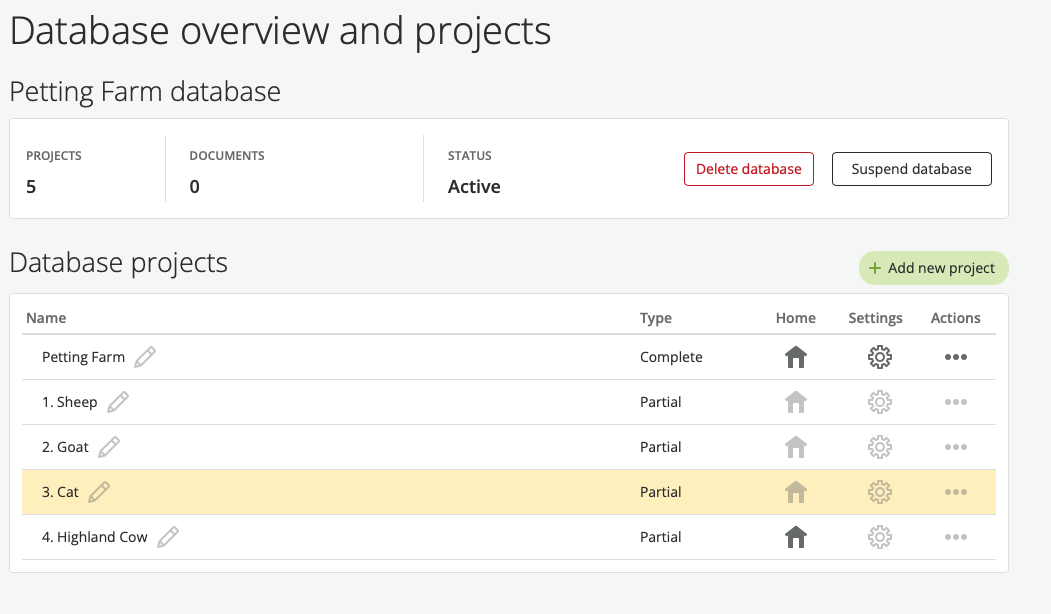Add a new project to the database
This screenshot has height=614, width=1051.
tap(933, 268)
